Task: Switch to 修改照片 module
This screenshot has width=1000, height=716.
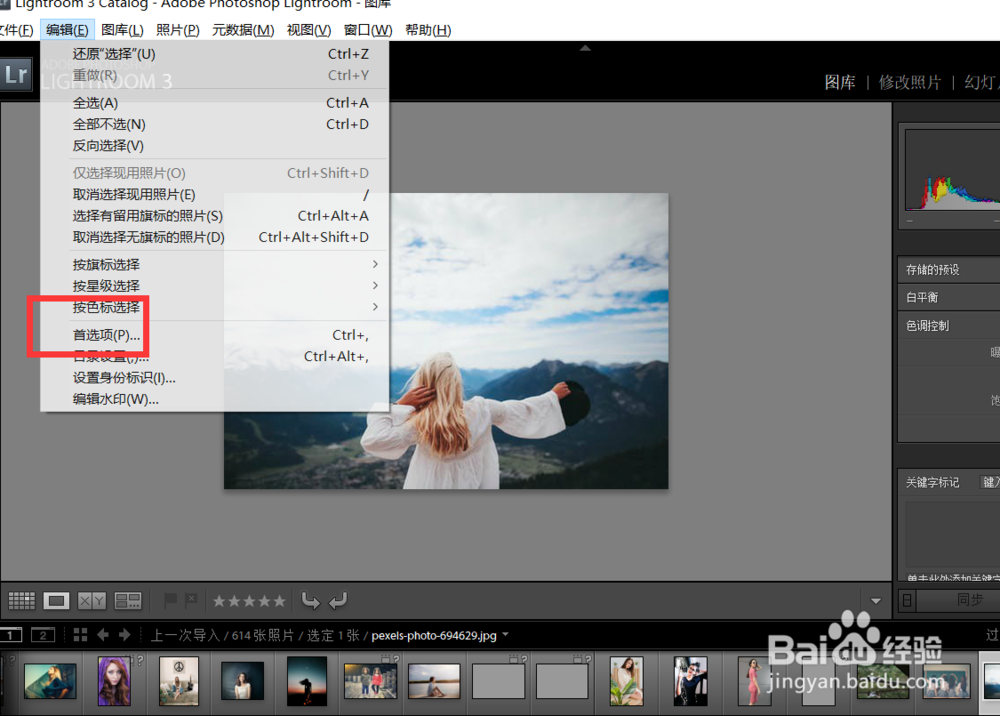Action: click(909, 82)
